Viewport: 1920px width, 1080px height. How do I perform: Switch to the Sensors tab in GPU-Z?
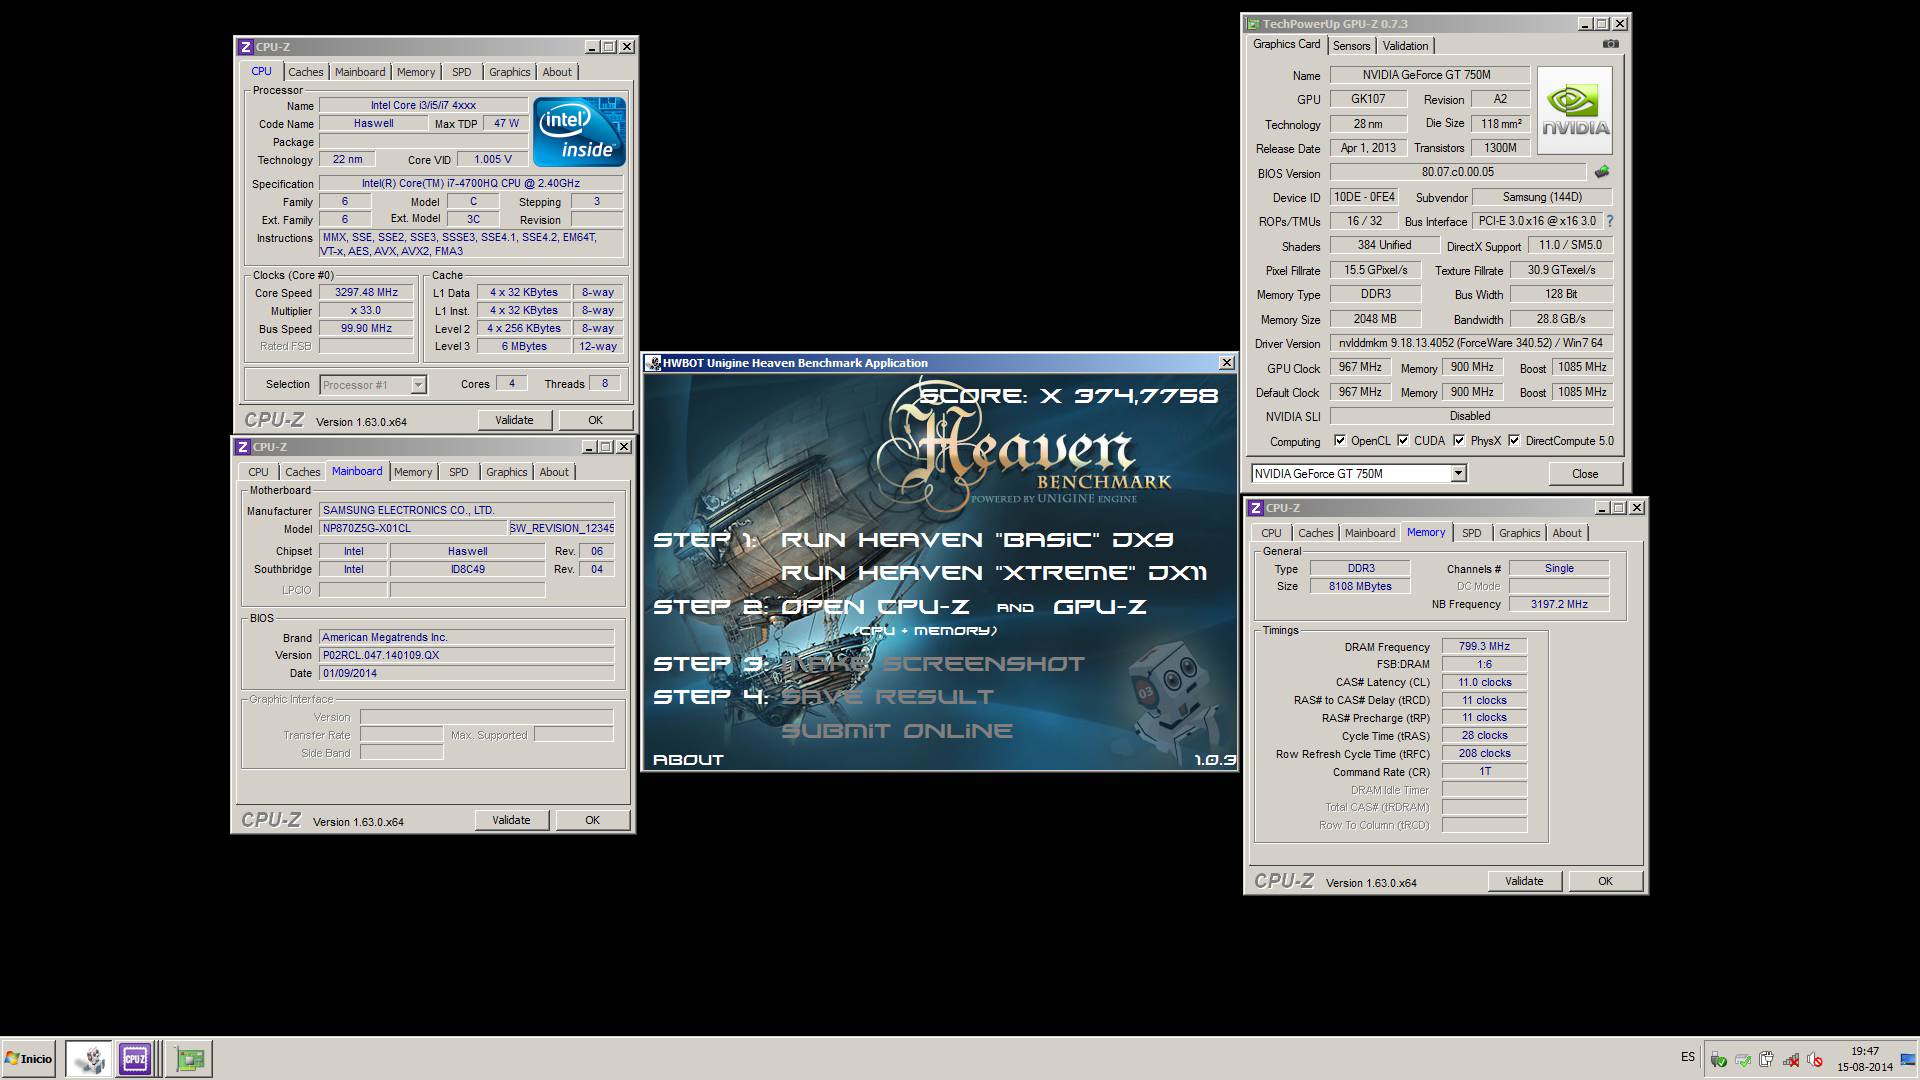coord(1351,46)
